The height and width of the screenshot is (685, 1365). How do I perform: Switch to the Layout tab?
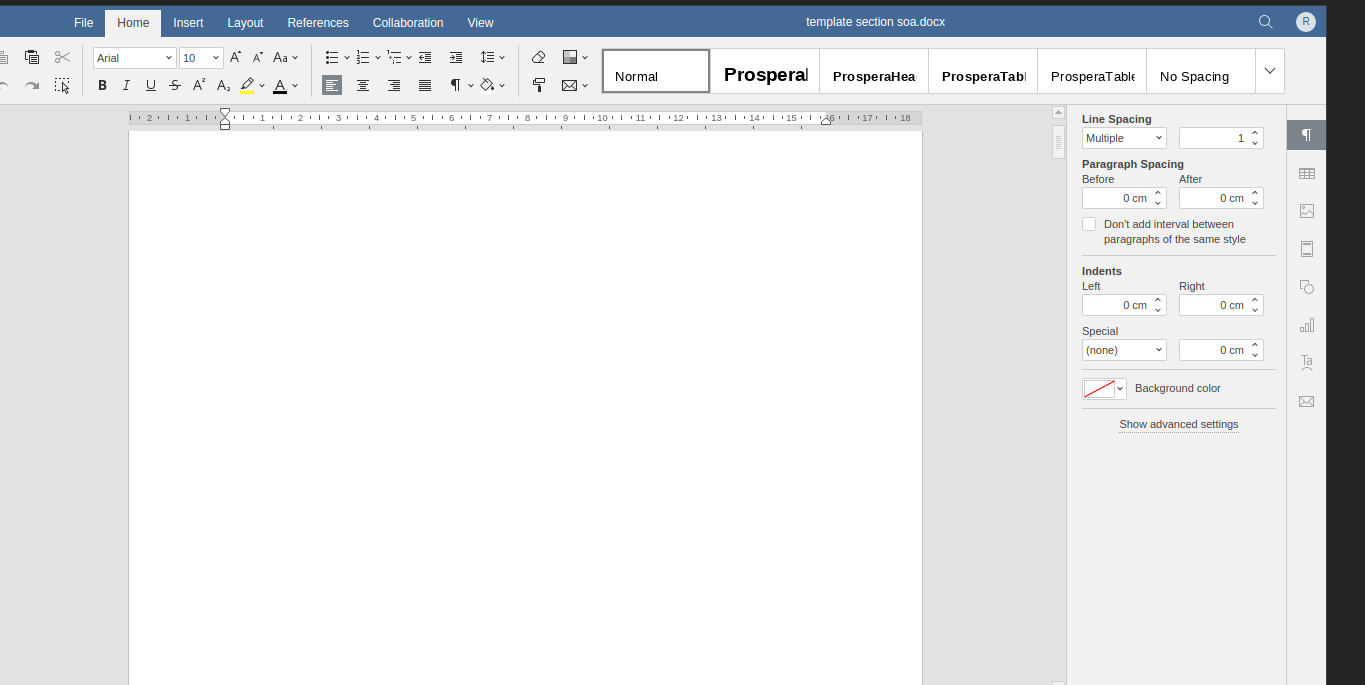pos(245,22)
